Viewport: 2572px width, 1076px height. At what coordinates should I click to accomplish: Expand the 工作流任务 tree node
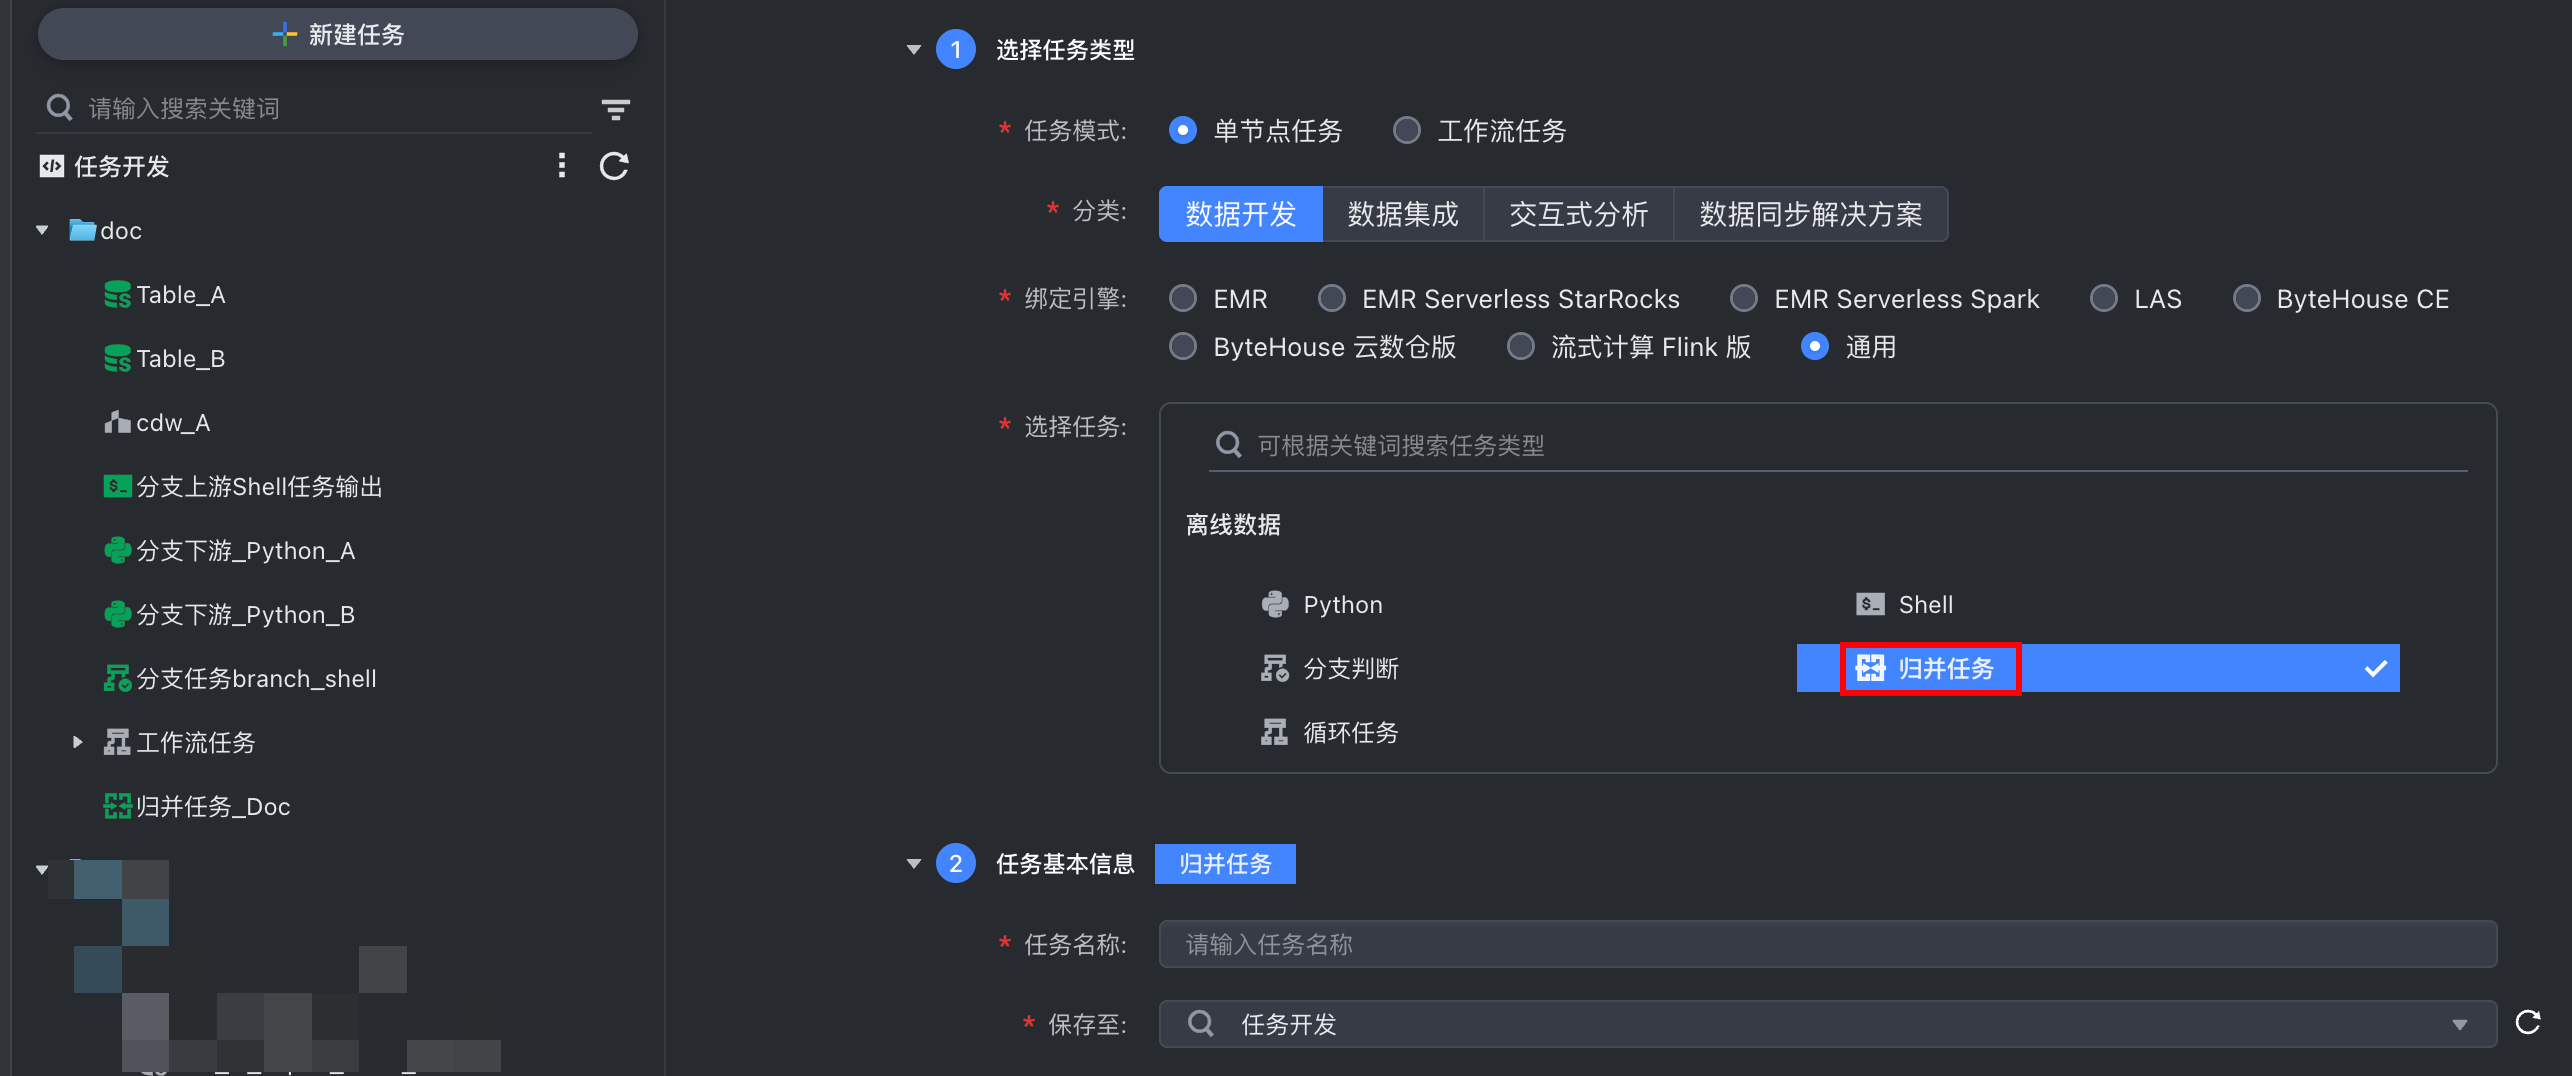click(x=77, y=742)
